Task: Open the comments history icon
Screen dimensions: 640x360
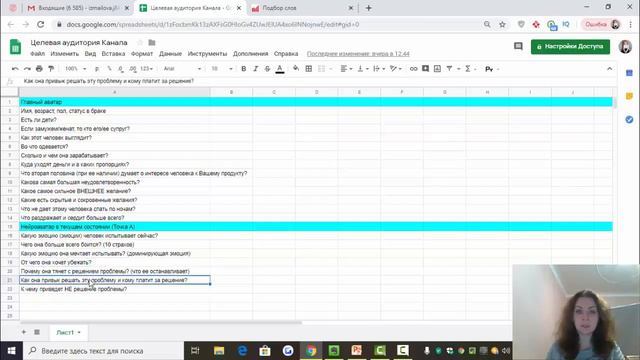Action: [x=518, y=46]
